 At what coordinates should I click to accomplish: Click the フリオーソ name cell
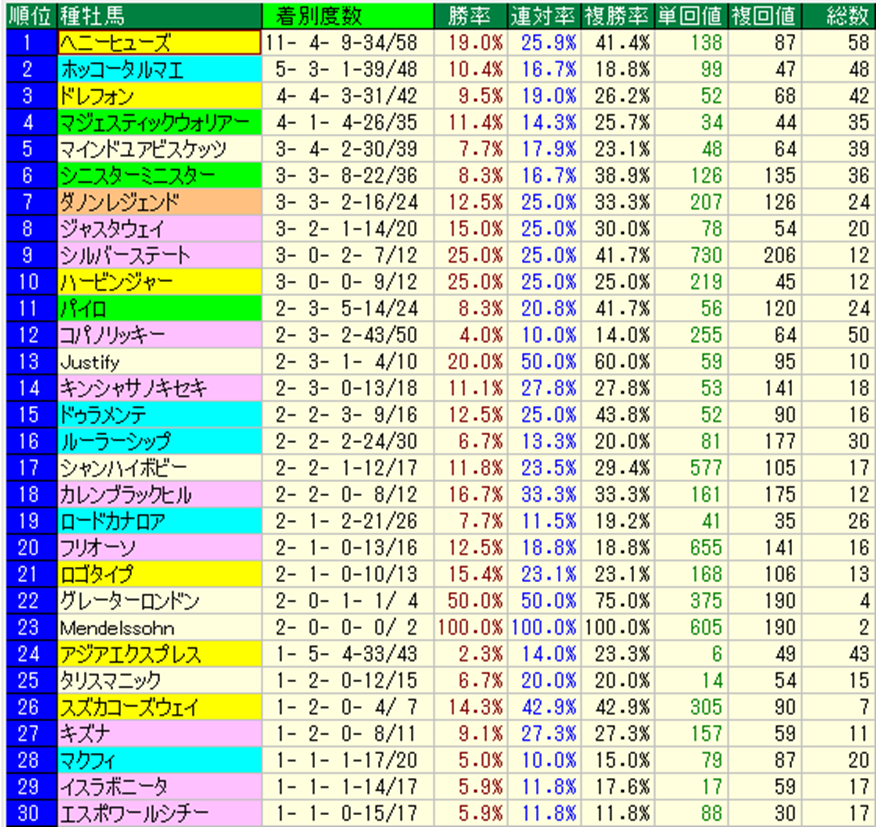160,548
